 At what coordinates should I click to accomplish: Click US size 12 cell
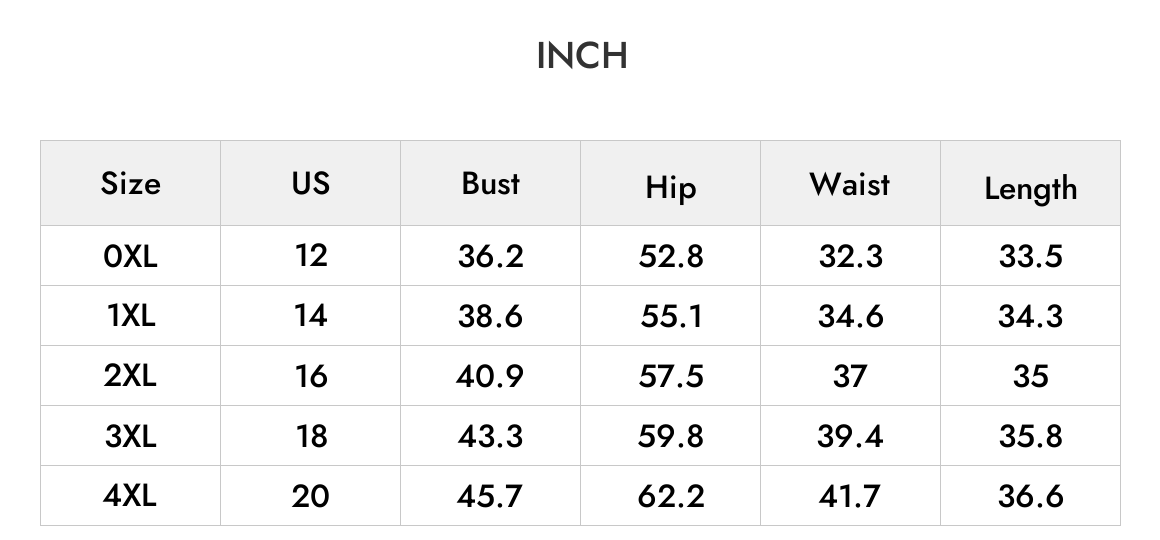(311, 256)
